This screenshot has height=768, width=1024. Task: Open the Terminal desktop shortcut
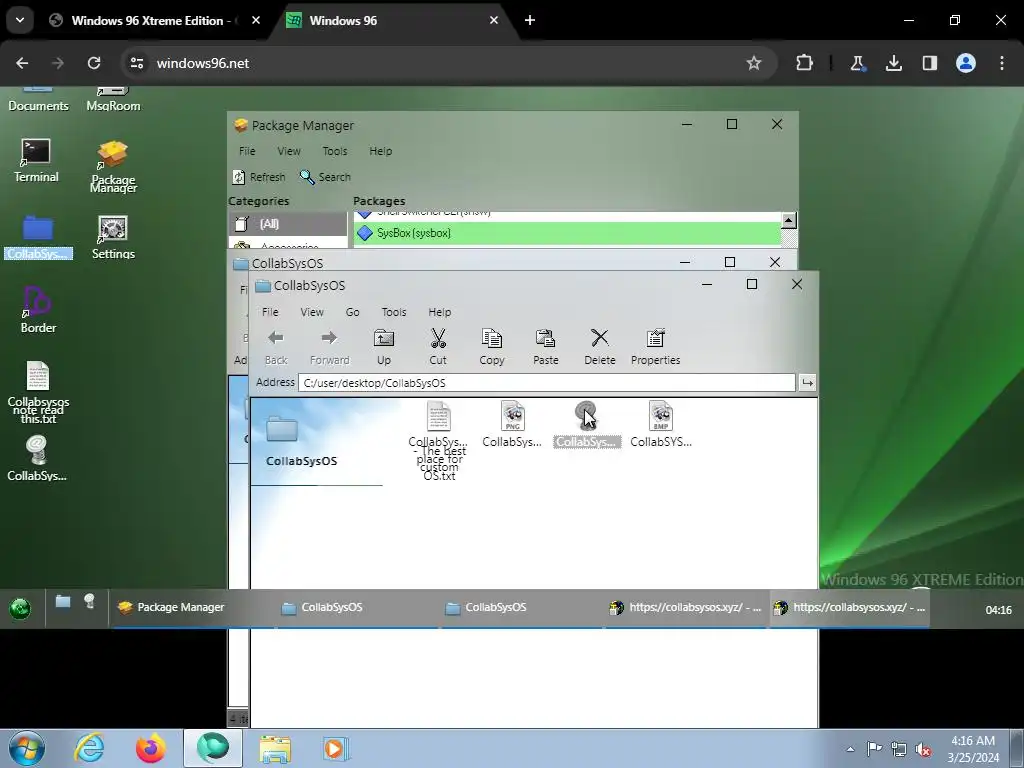pos(36,160)
